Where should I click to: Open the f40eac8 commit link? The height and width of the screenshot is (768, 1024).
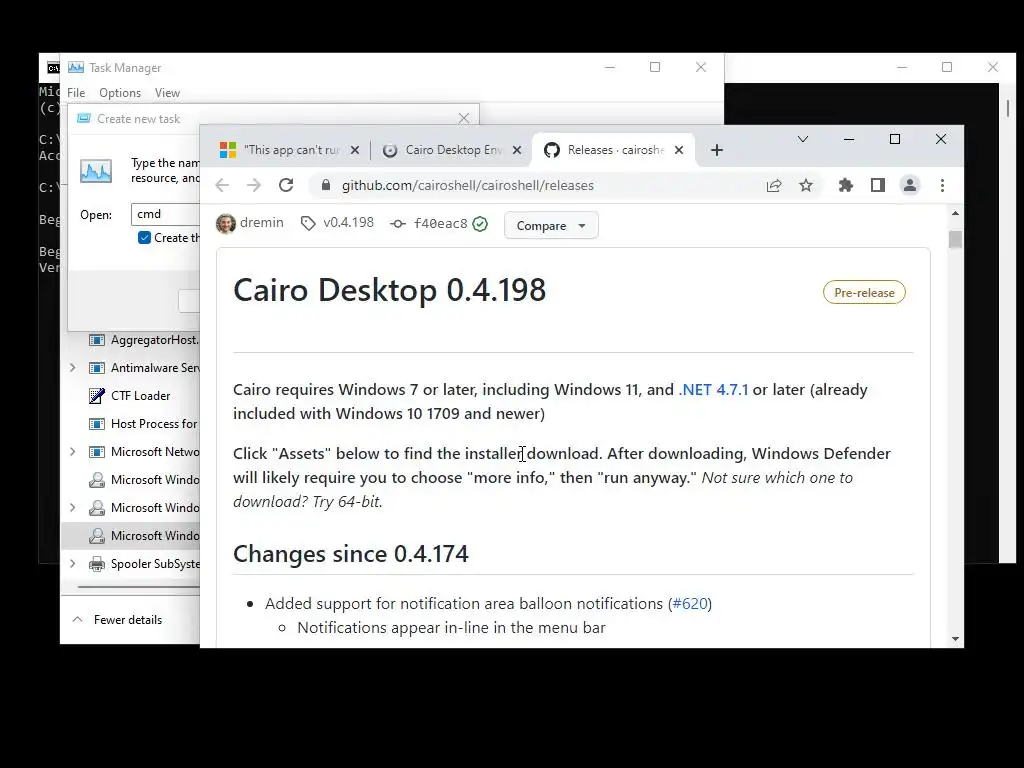point(441,223)
